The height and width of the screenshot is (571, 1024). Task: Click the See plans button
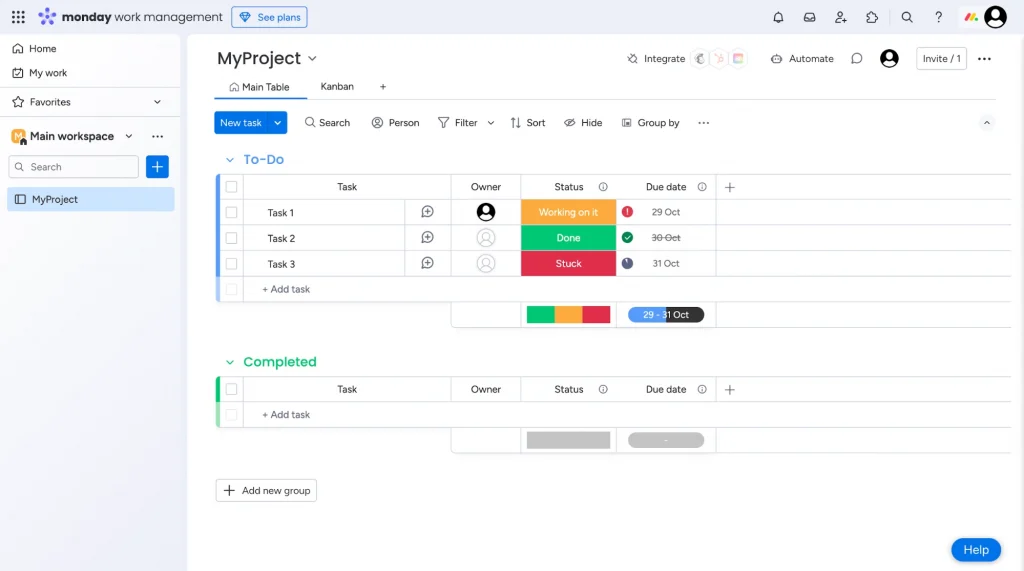point(269,17)
